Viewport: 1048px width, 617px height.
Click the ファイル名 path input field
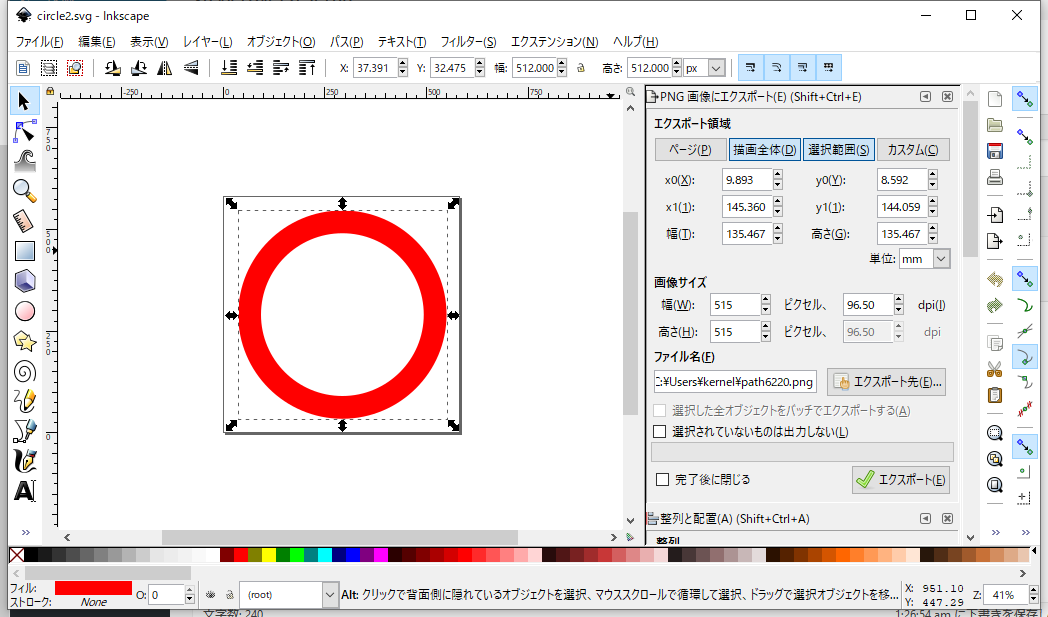pos(735,382)
